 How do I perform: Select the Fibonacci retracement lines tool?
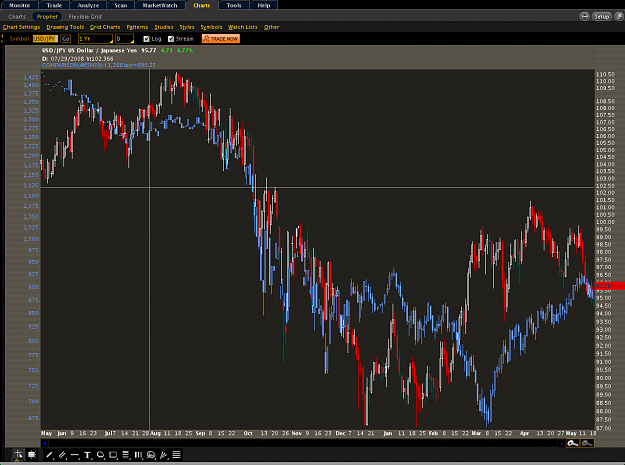pos(126,455)
